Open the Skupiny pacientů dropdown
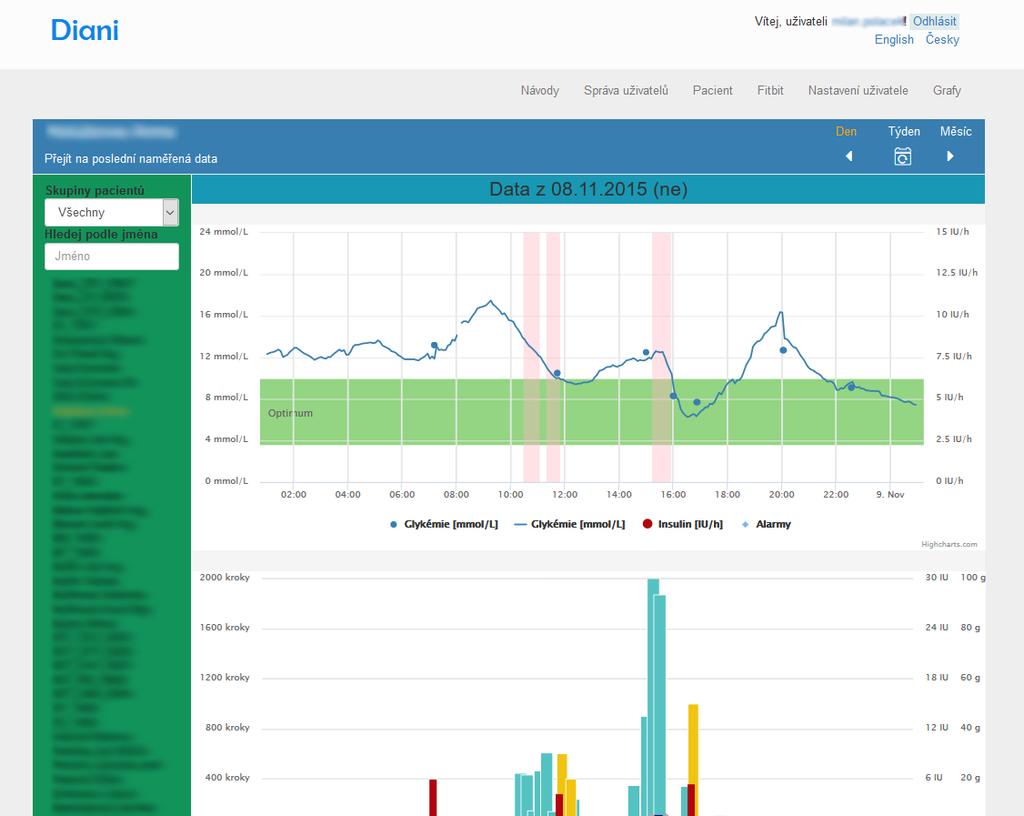The width and height of the screenshot is (1024, 816). click(112, 212)
